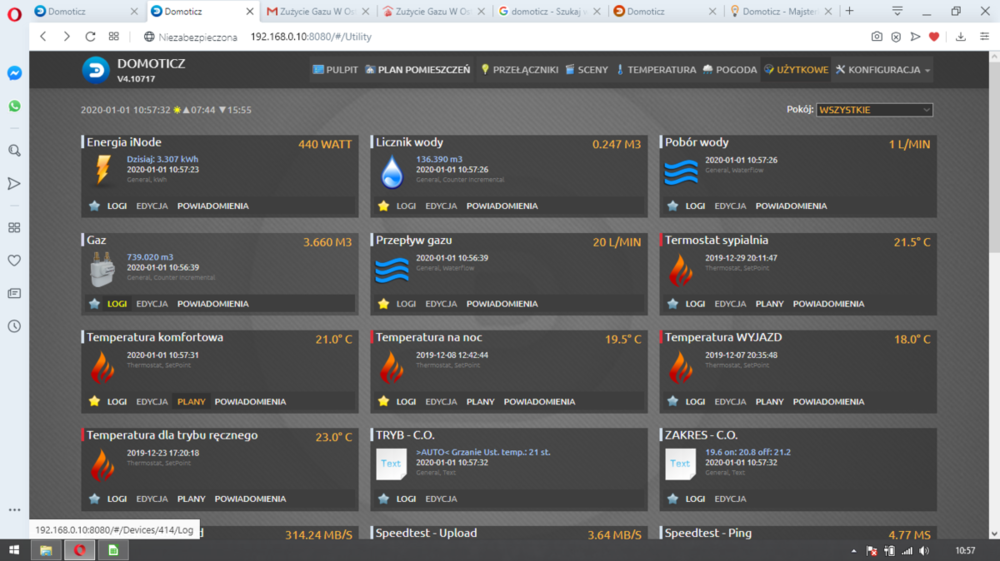Click the gas meter icon in Gaz
This screenshot has height=561, width=1000.
coord(102,270)
